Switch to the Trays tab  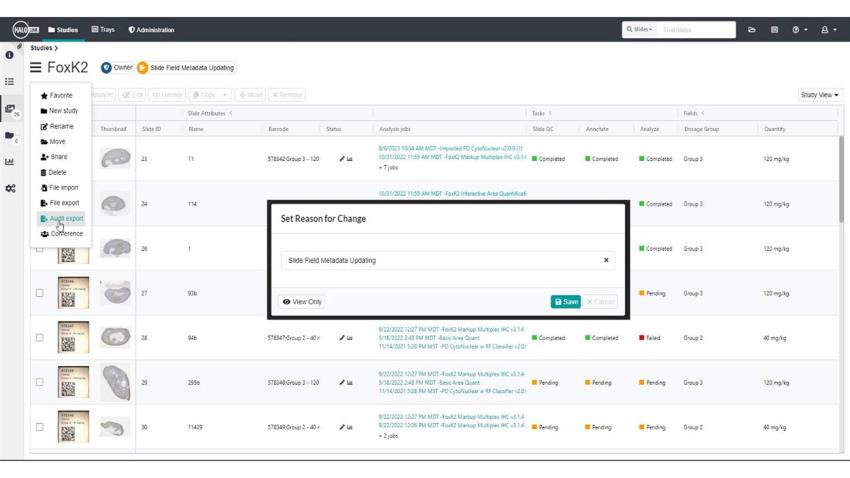103,30
